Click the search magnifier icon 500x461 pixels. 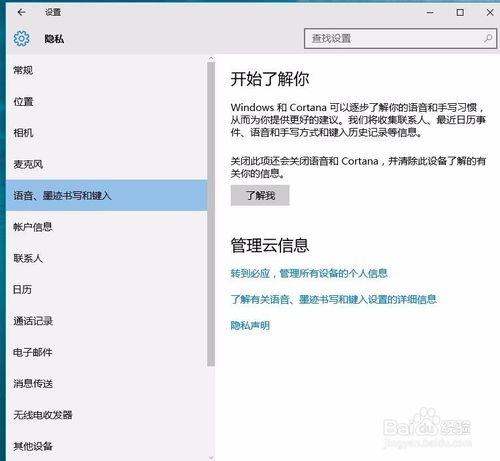click(488, 38)
